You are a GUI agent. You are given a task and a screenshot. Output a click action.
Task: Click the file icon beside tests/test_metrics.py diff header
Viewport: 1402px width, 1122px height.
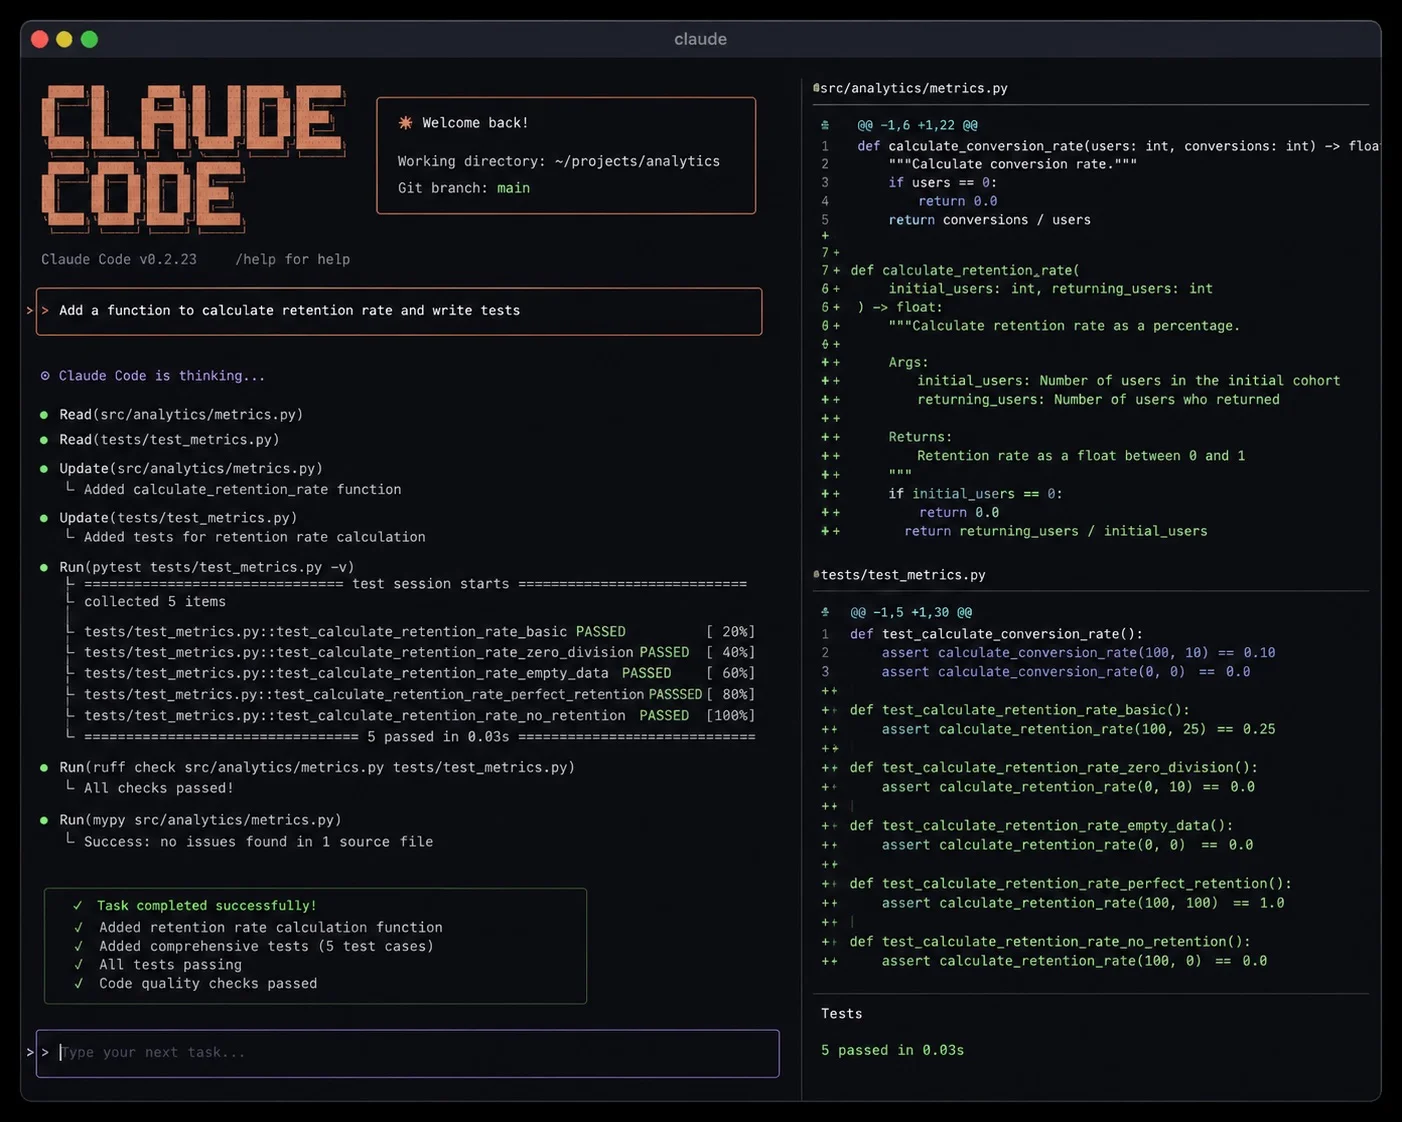(x=816, y=575)
